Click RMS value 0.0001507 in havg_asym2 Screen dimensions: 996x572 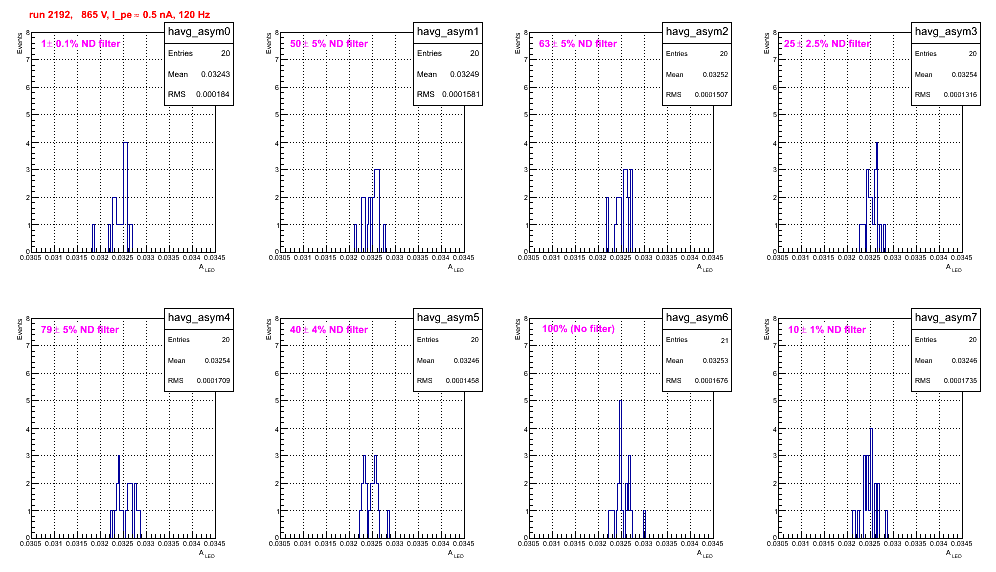point(711,95)
